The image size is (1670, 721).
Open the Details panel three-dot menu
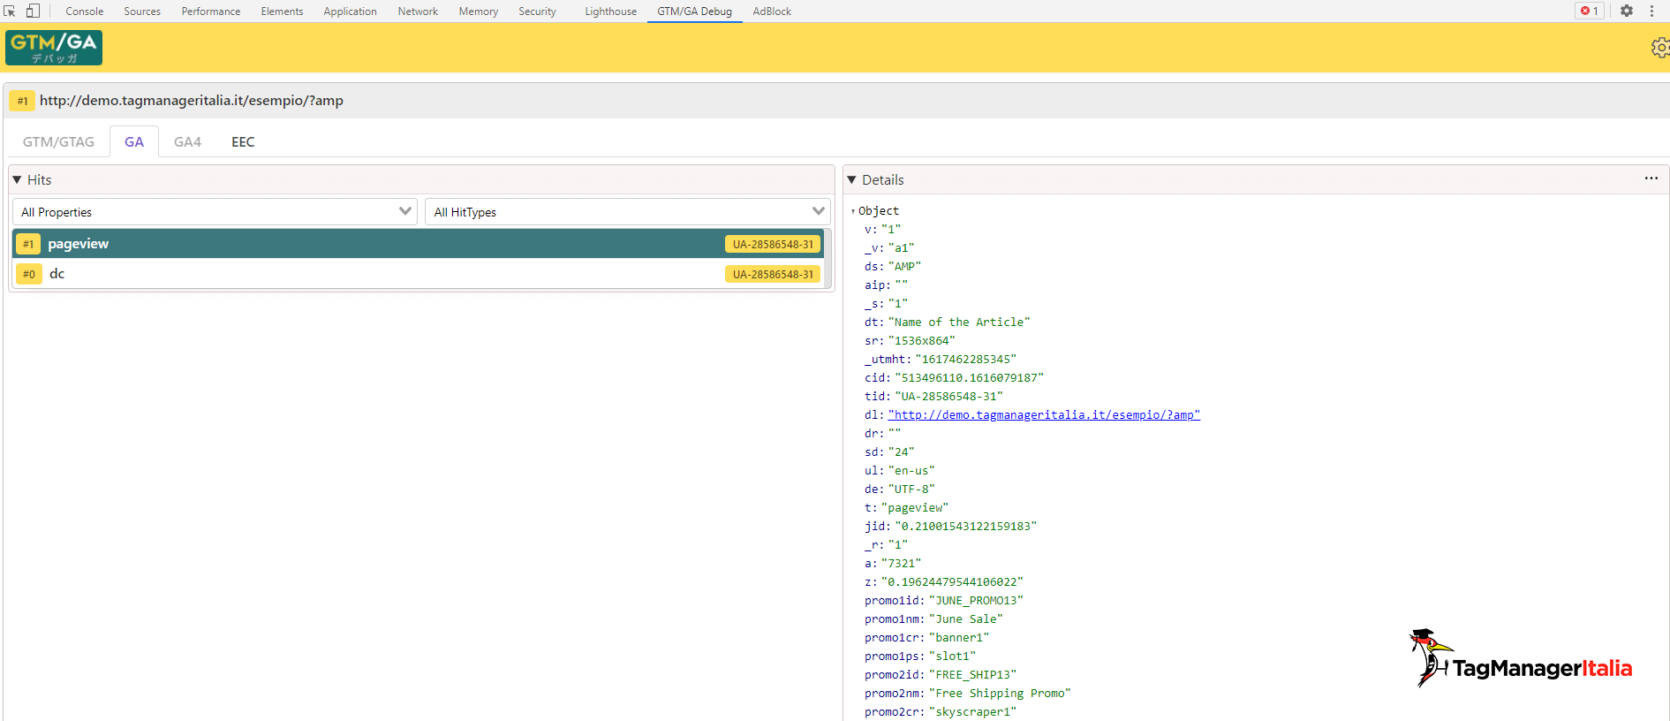[x=1651, y=179]
